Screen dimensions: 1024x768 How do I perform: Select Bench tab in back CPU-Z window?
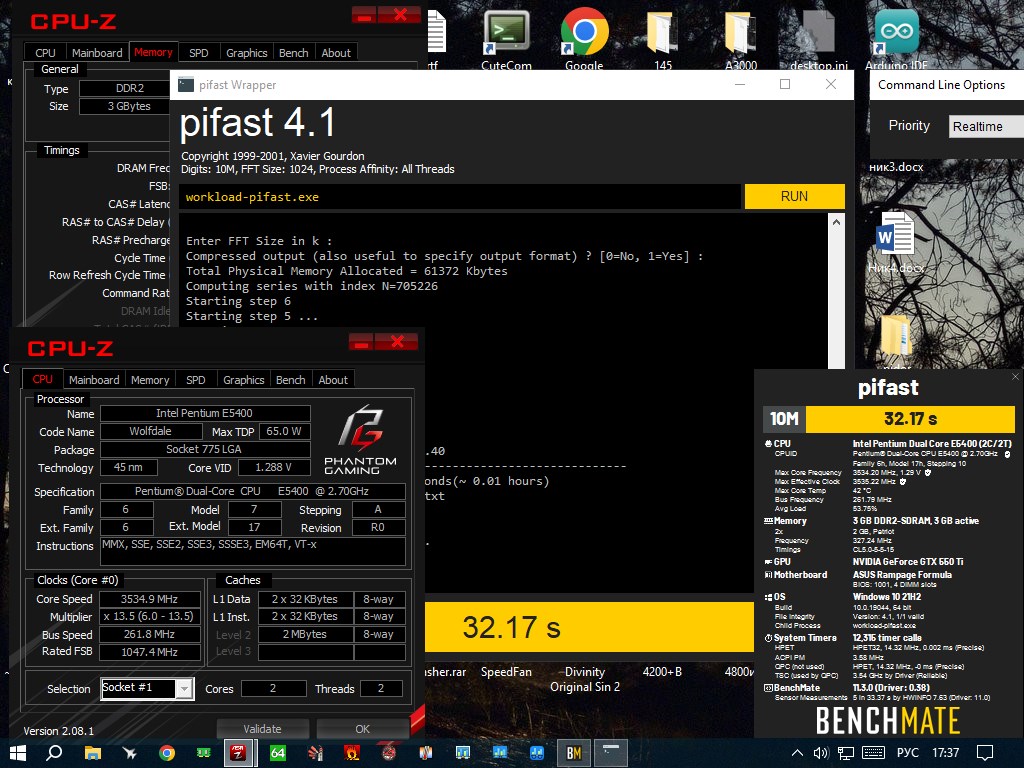pos(293,52)
